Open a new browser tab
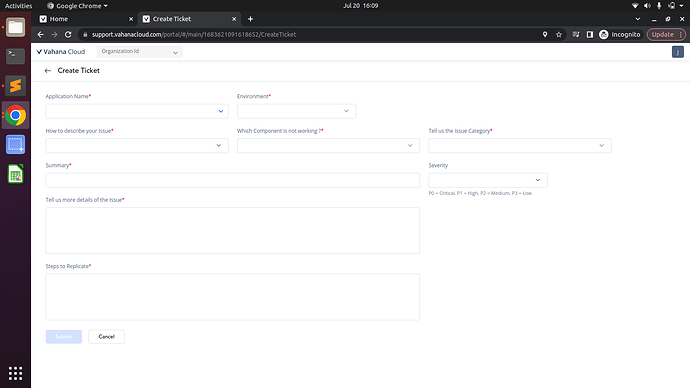The height and width of the screenshot is (388, 690). 250,19
